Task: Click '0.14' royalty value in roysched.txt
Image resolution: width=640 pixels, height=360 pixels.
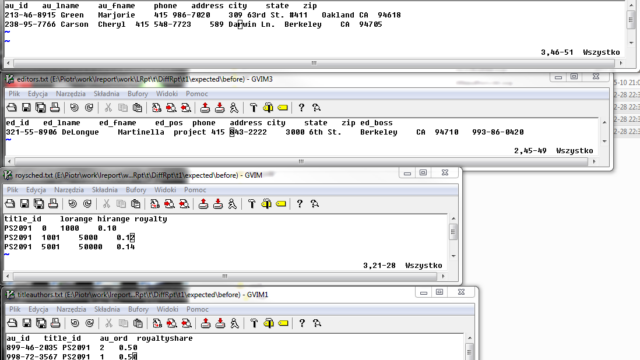Action: pyautogui.click(x=126, y=247)
